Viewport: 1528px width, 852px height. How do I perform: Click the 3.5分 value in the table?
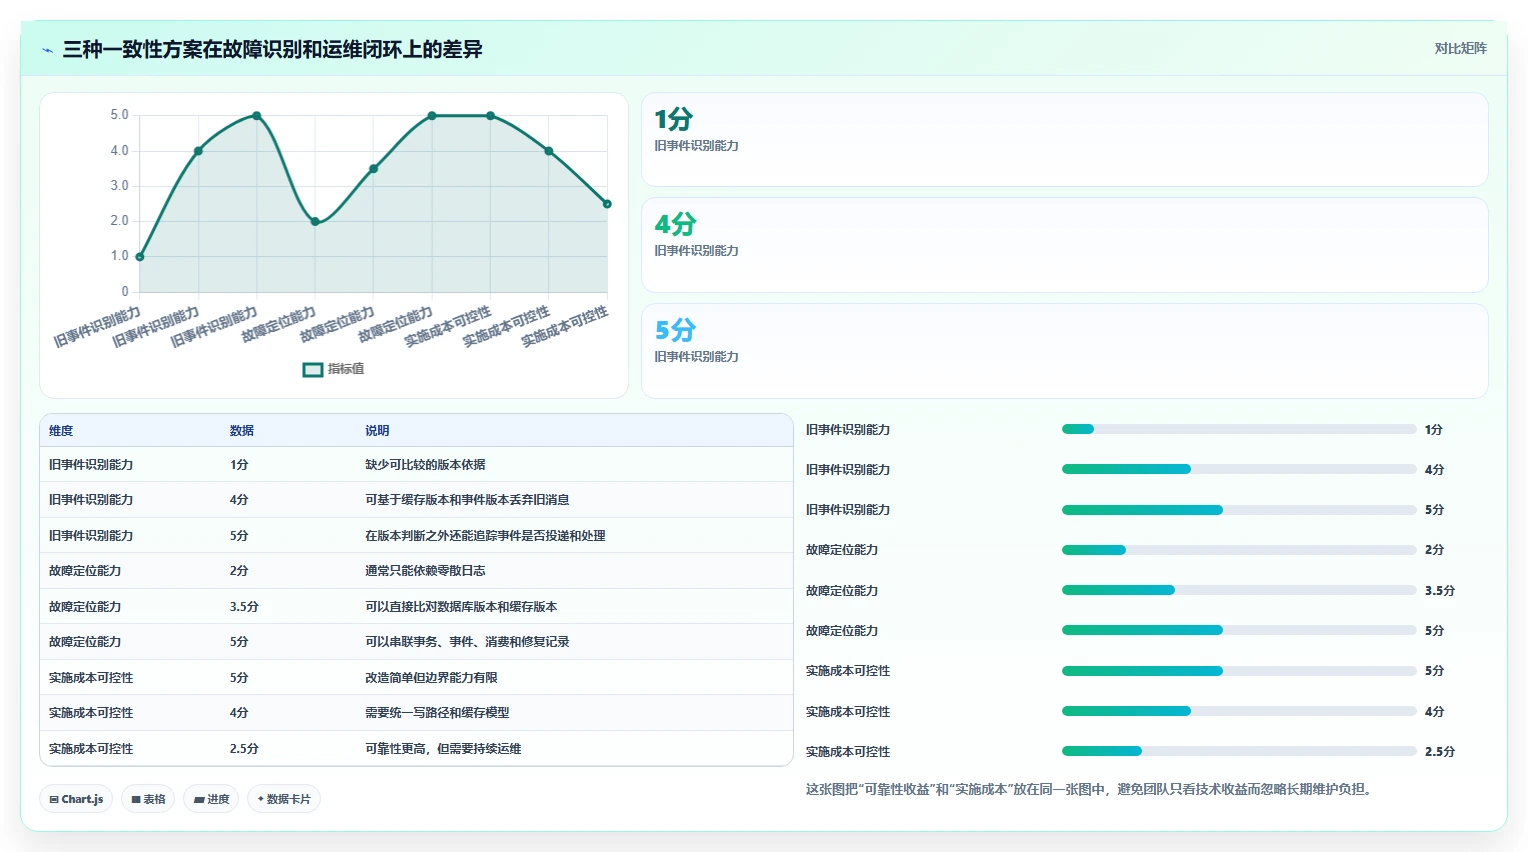click(x=244, y=607)
